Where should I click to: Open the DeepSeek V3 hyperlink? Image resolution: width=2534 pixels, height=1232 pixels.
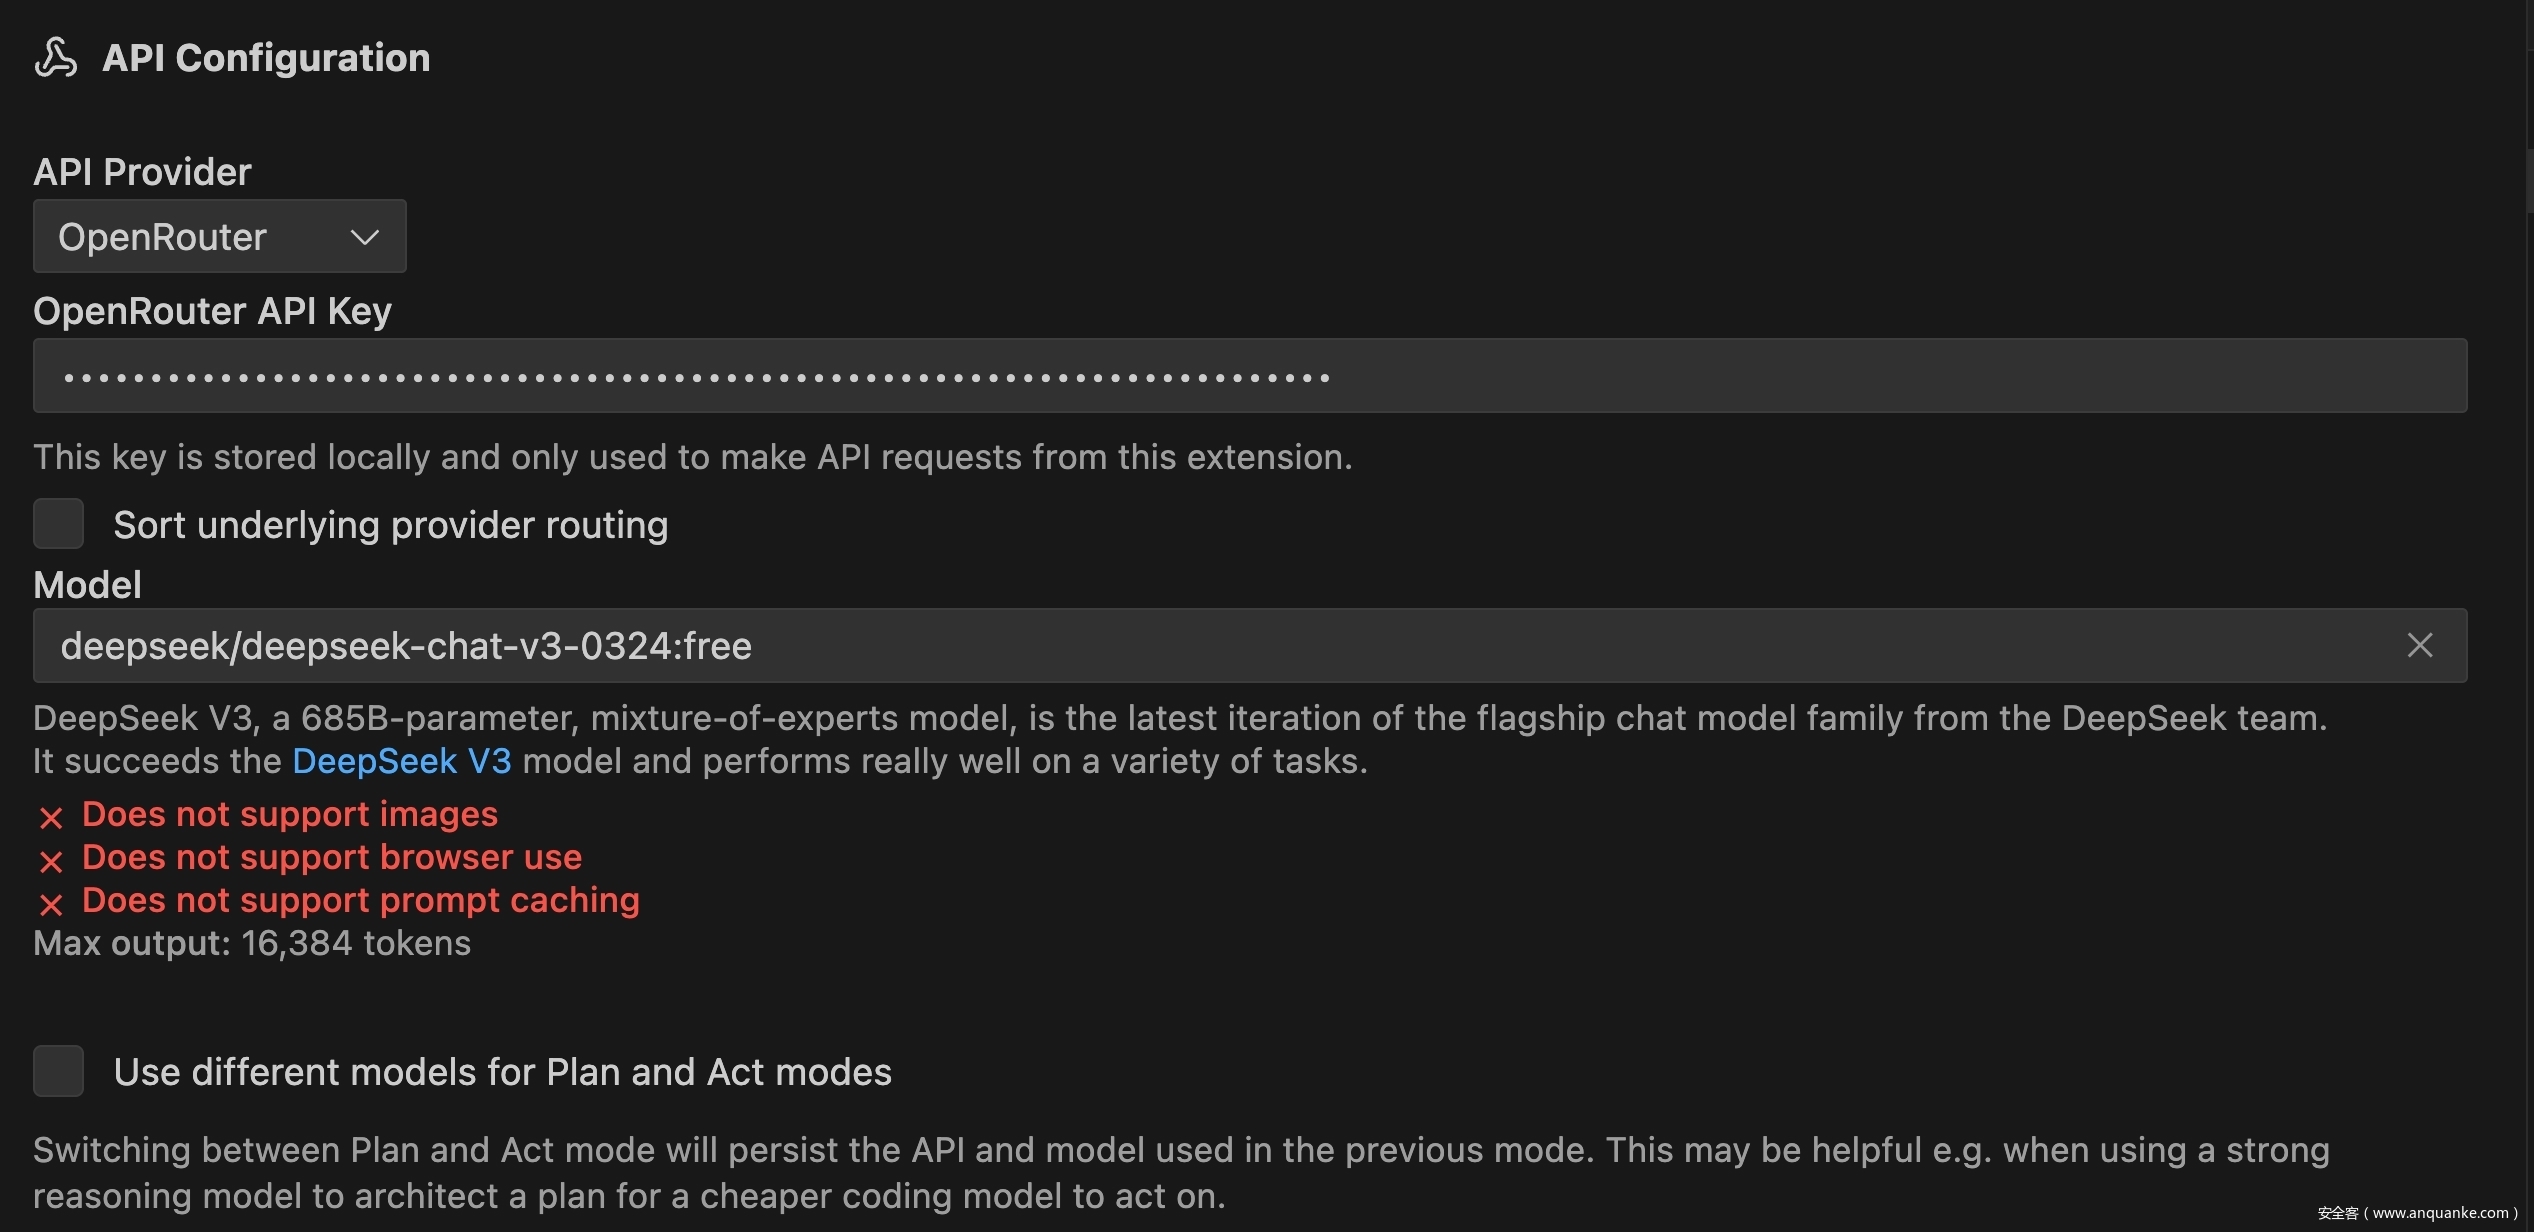pyautogui.click(x=401, y=762)
